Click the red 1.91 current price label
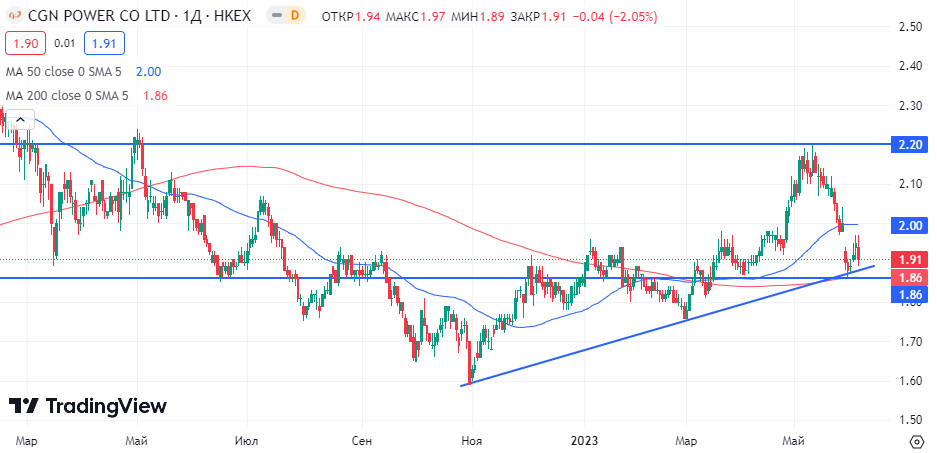Viewport: 937px width, 453px height. click(x=909, y=258)
